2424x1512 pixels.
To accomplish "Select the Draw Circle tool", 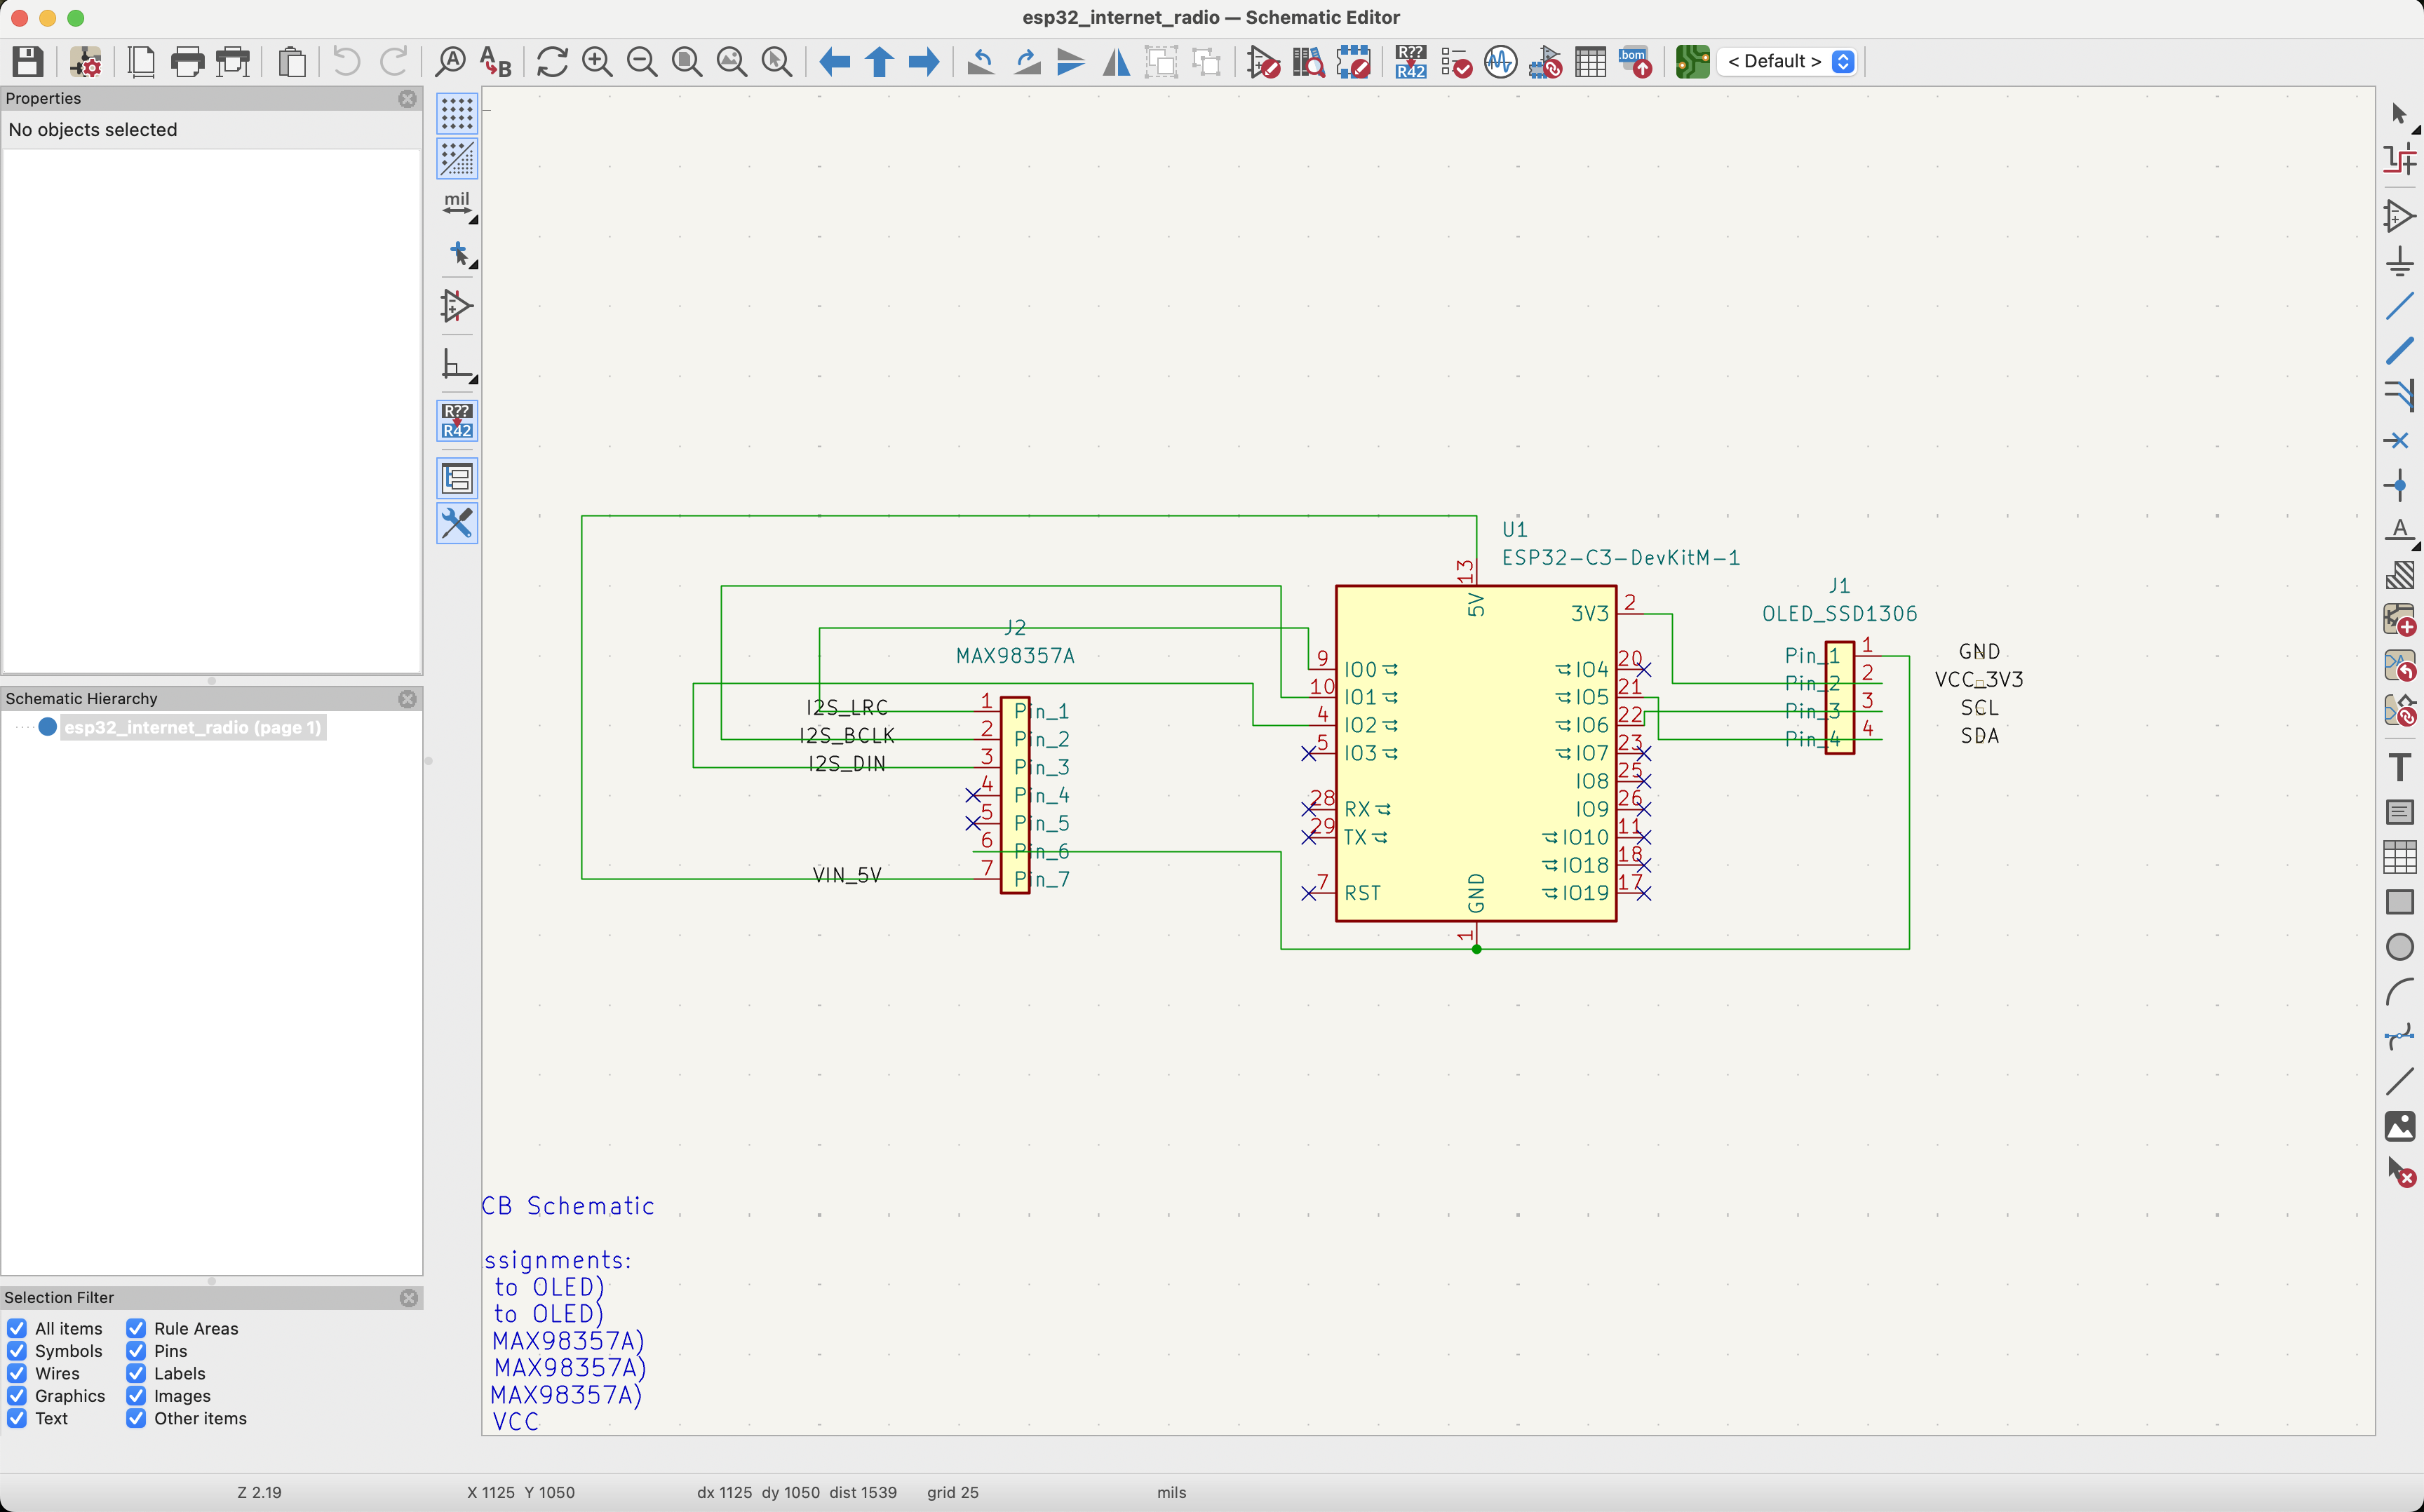I will click(x=2400, y=946).
